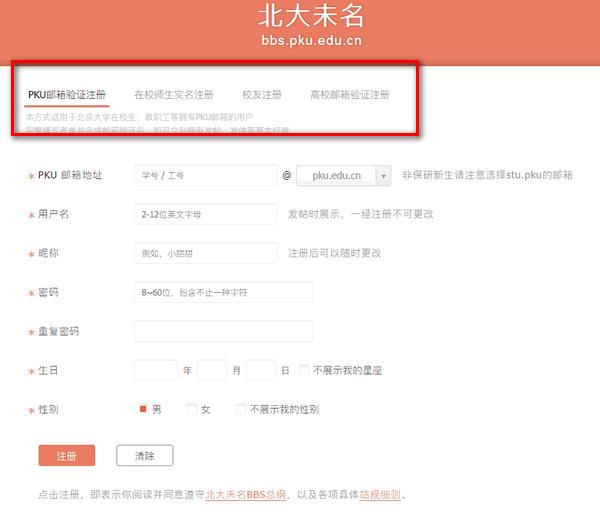Image resolution: width=600 pixels, height=528 pixels.
Task: Expand the pku.edu.cn domain dropdown
Action: 383,175
